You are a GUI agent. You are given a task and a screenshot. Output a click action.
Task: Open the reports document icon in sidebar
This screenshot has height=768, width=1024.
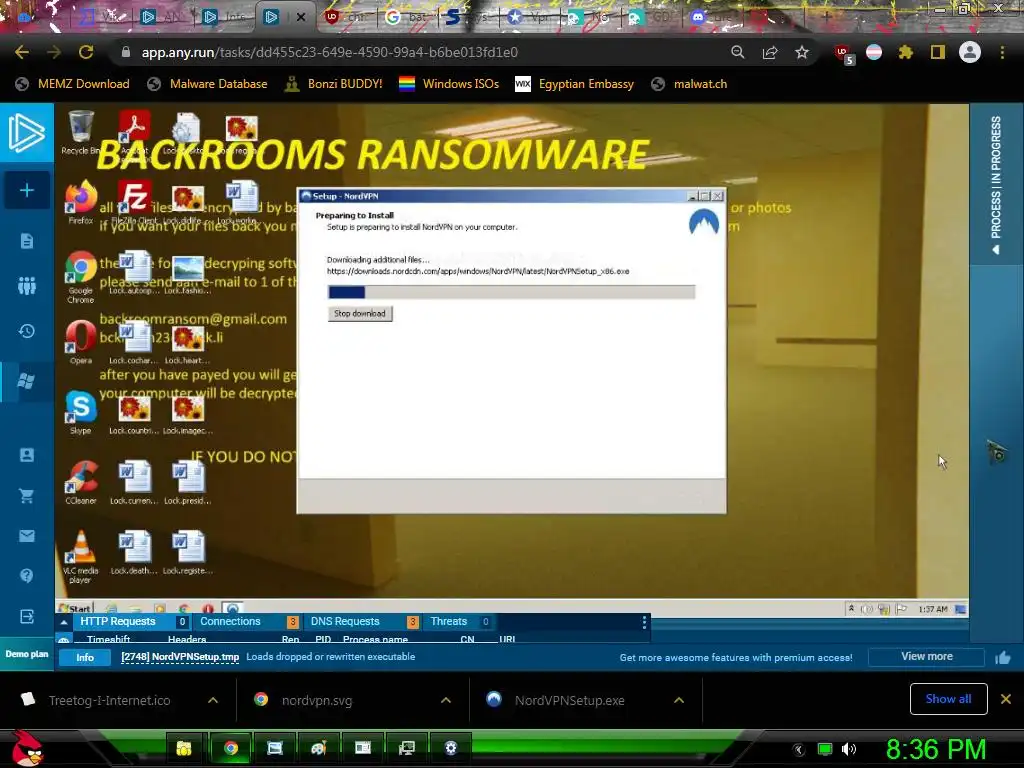[27, 241]
